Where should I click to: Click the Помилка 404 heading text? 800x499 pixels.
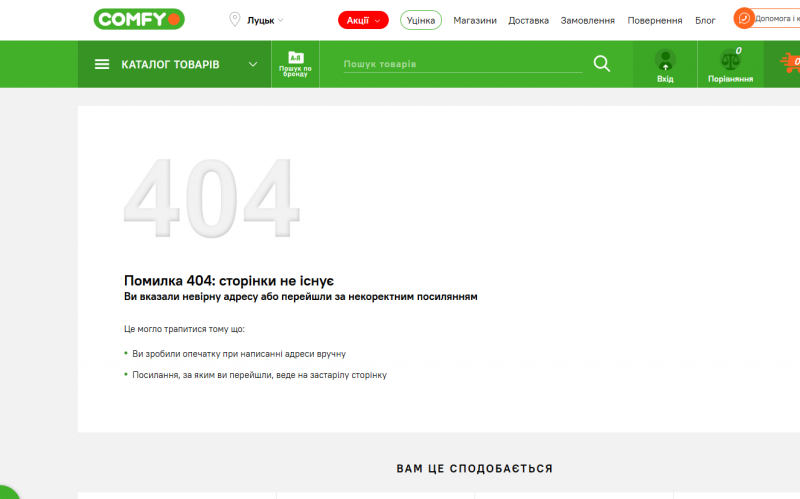click(229, 281)
